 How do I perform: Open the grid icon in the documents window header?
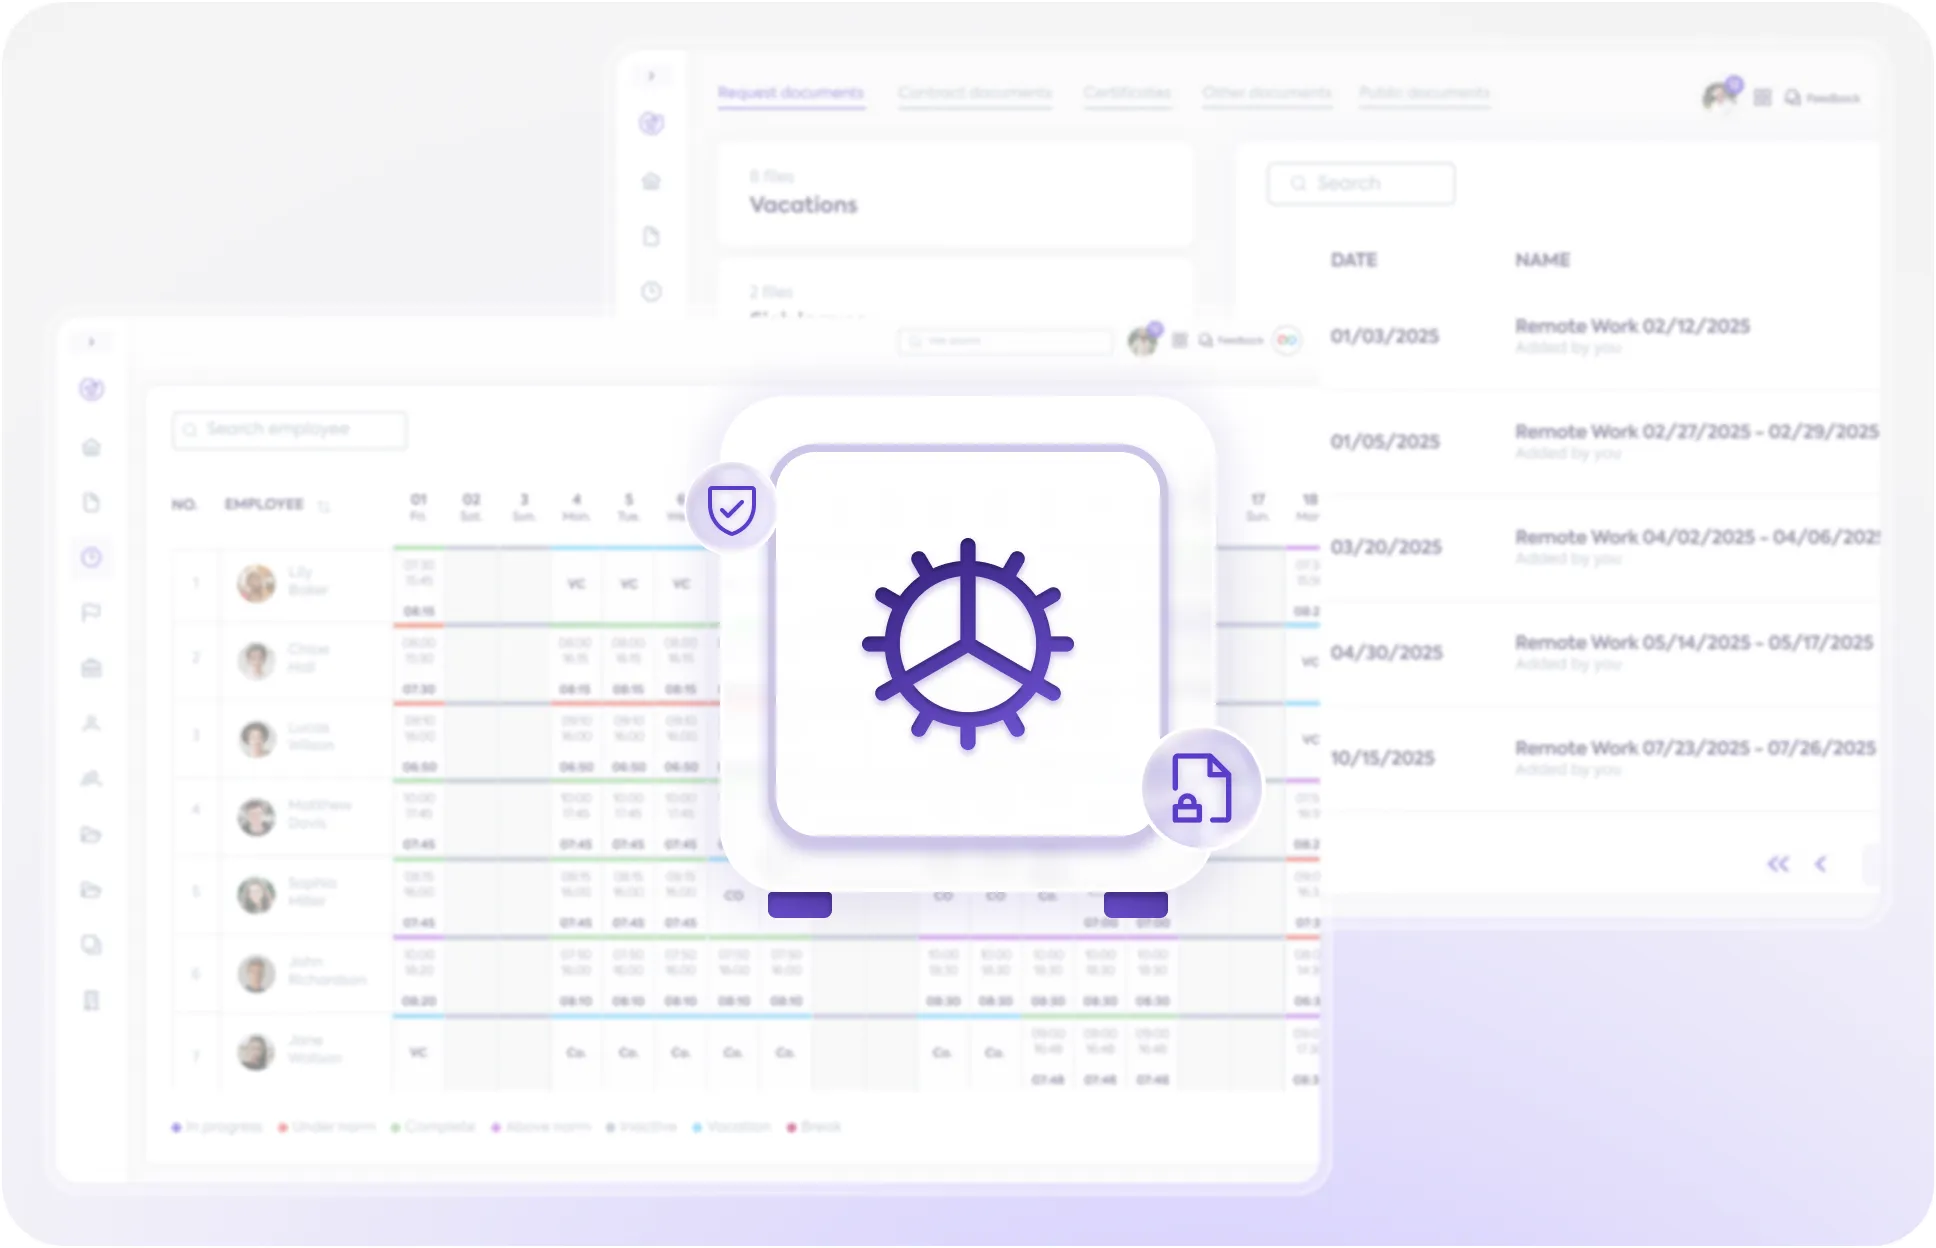(x=1762, y=97)
